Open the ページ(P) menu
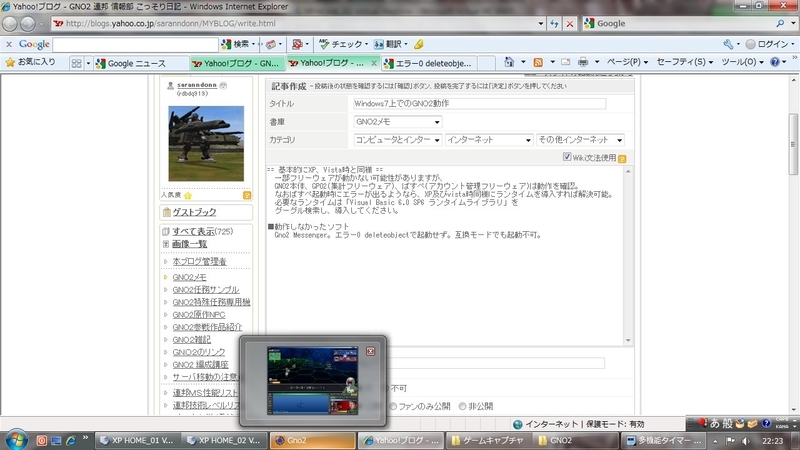This screenshot has width=800, height=450. pos(627,62)
